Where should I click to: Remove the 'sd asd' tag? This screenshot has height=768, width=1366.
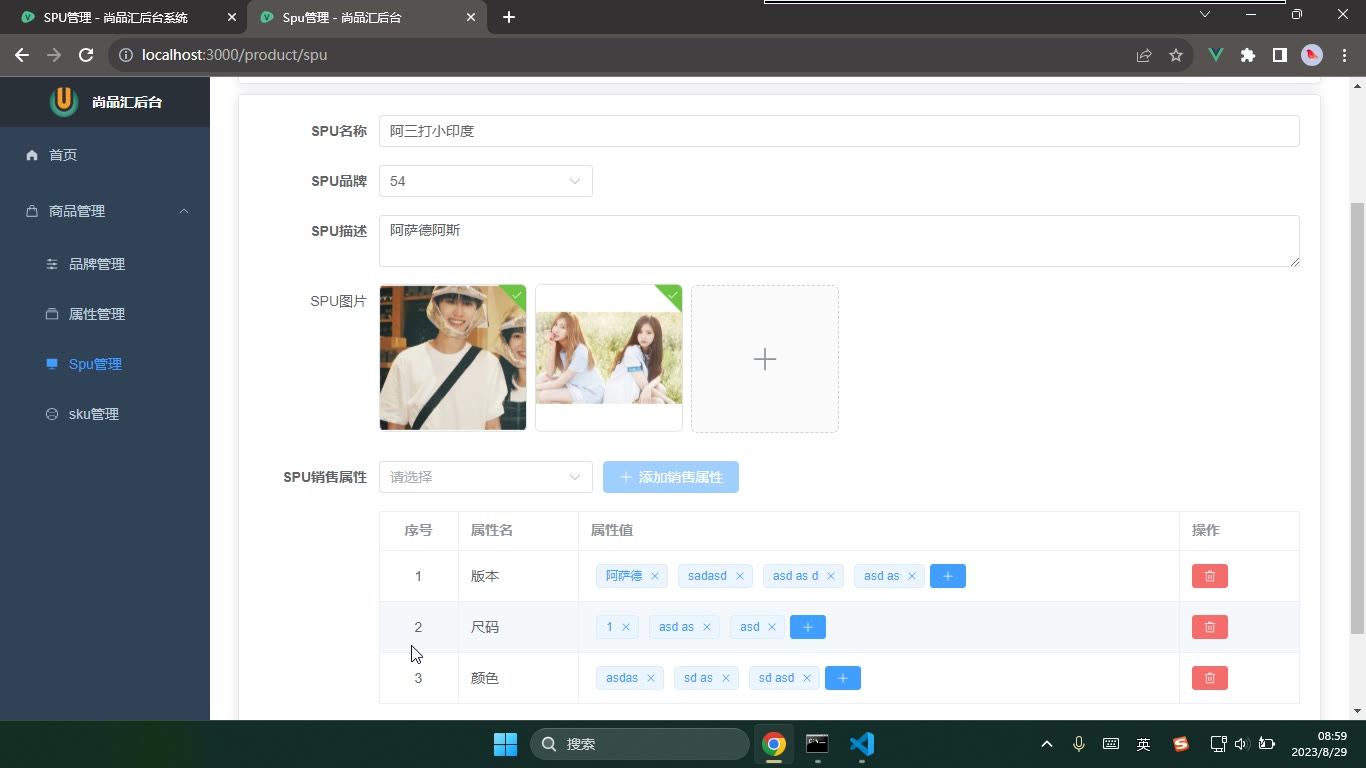[x=807, y=678]
